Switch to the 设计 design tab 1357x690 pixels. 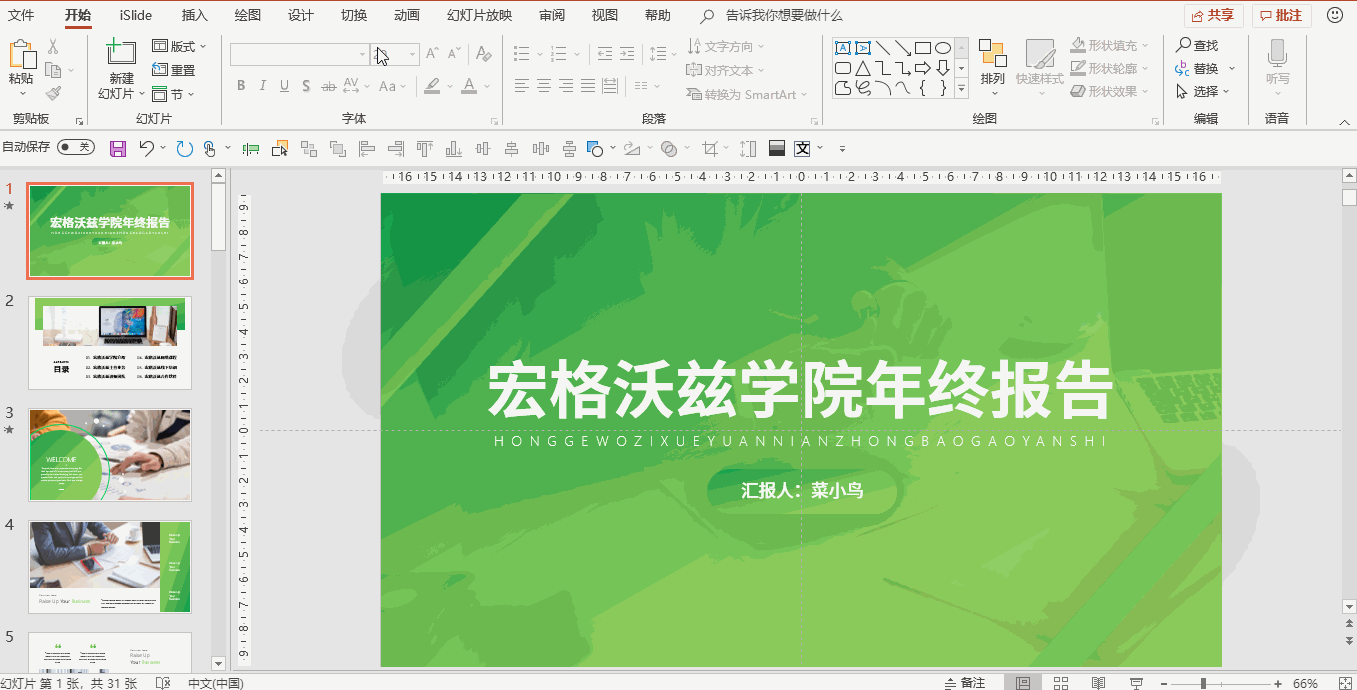click(x=300, y=15)
